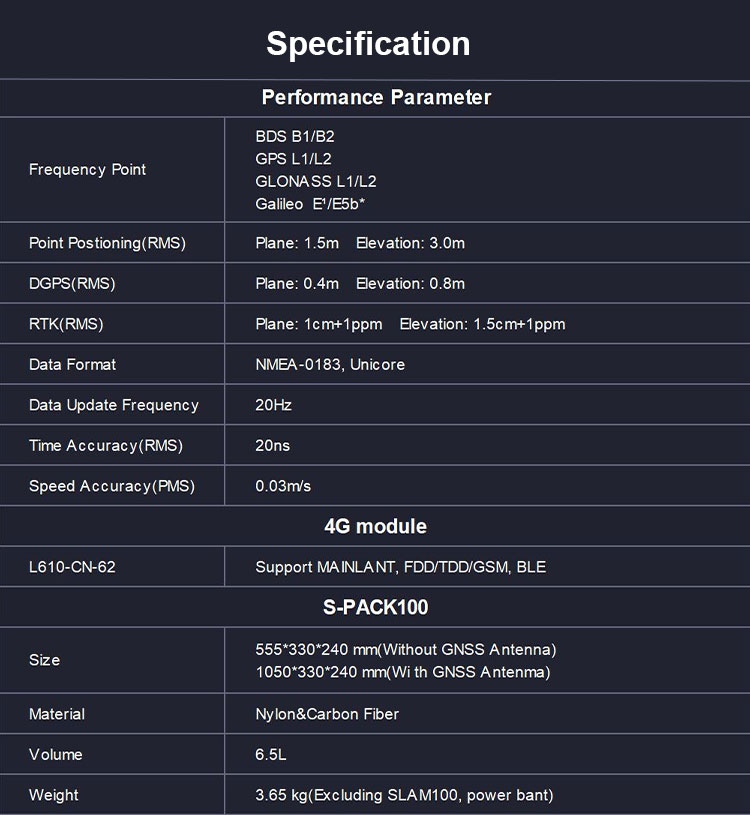Click the RTK(RMS) row label

point(66,324)
